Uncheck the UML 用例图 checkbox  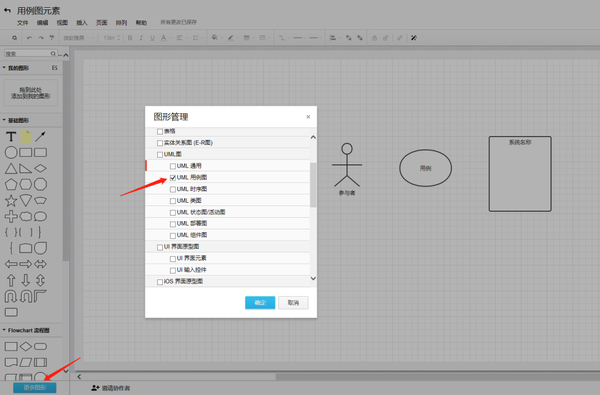point(173,178)
